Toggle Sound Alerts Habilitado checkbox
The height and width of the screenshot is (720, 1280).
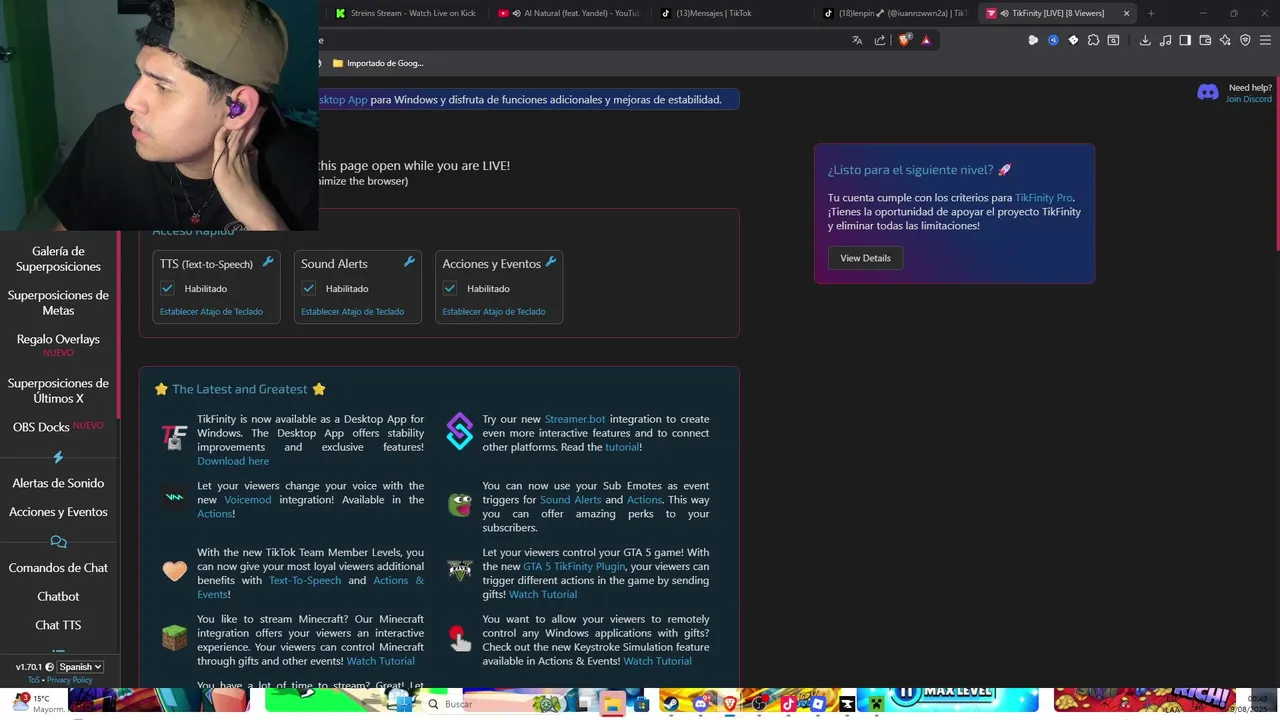tap(309, 288)
